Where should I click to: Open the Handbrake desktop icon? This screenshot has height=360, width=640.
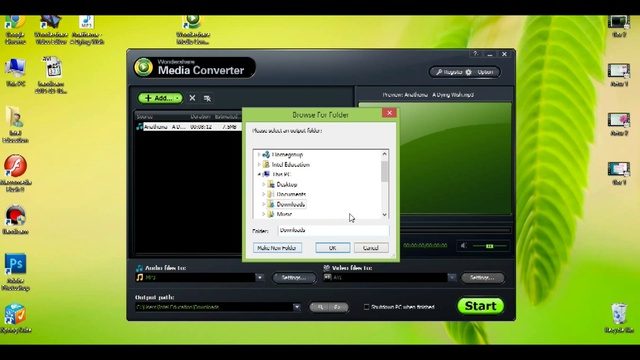16,220
